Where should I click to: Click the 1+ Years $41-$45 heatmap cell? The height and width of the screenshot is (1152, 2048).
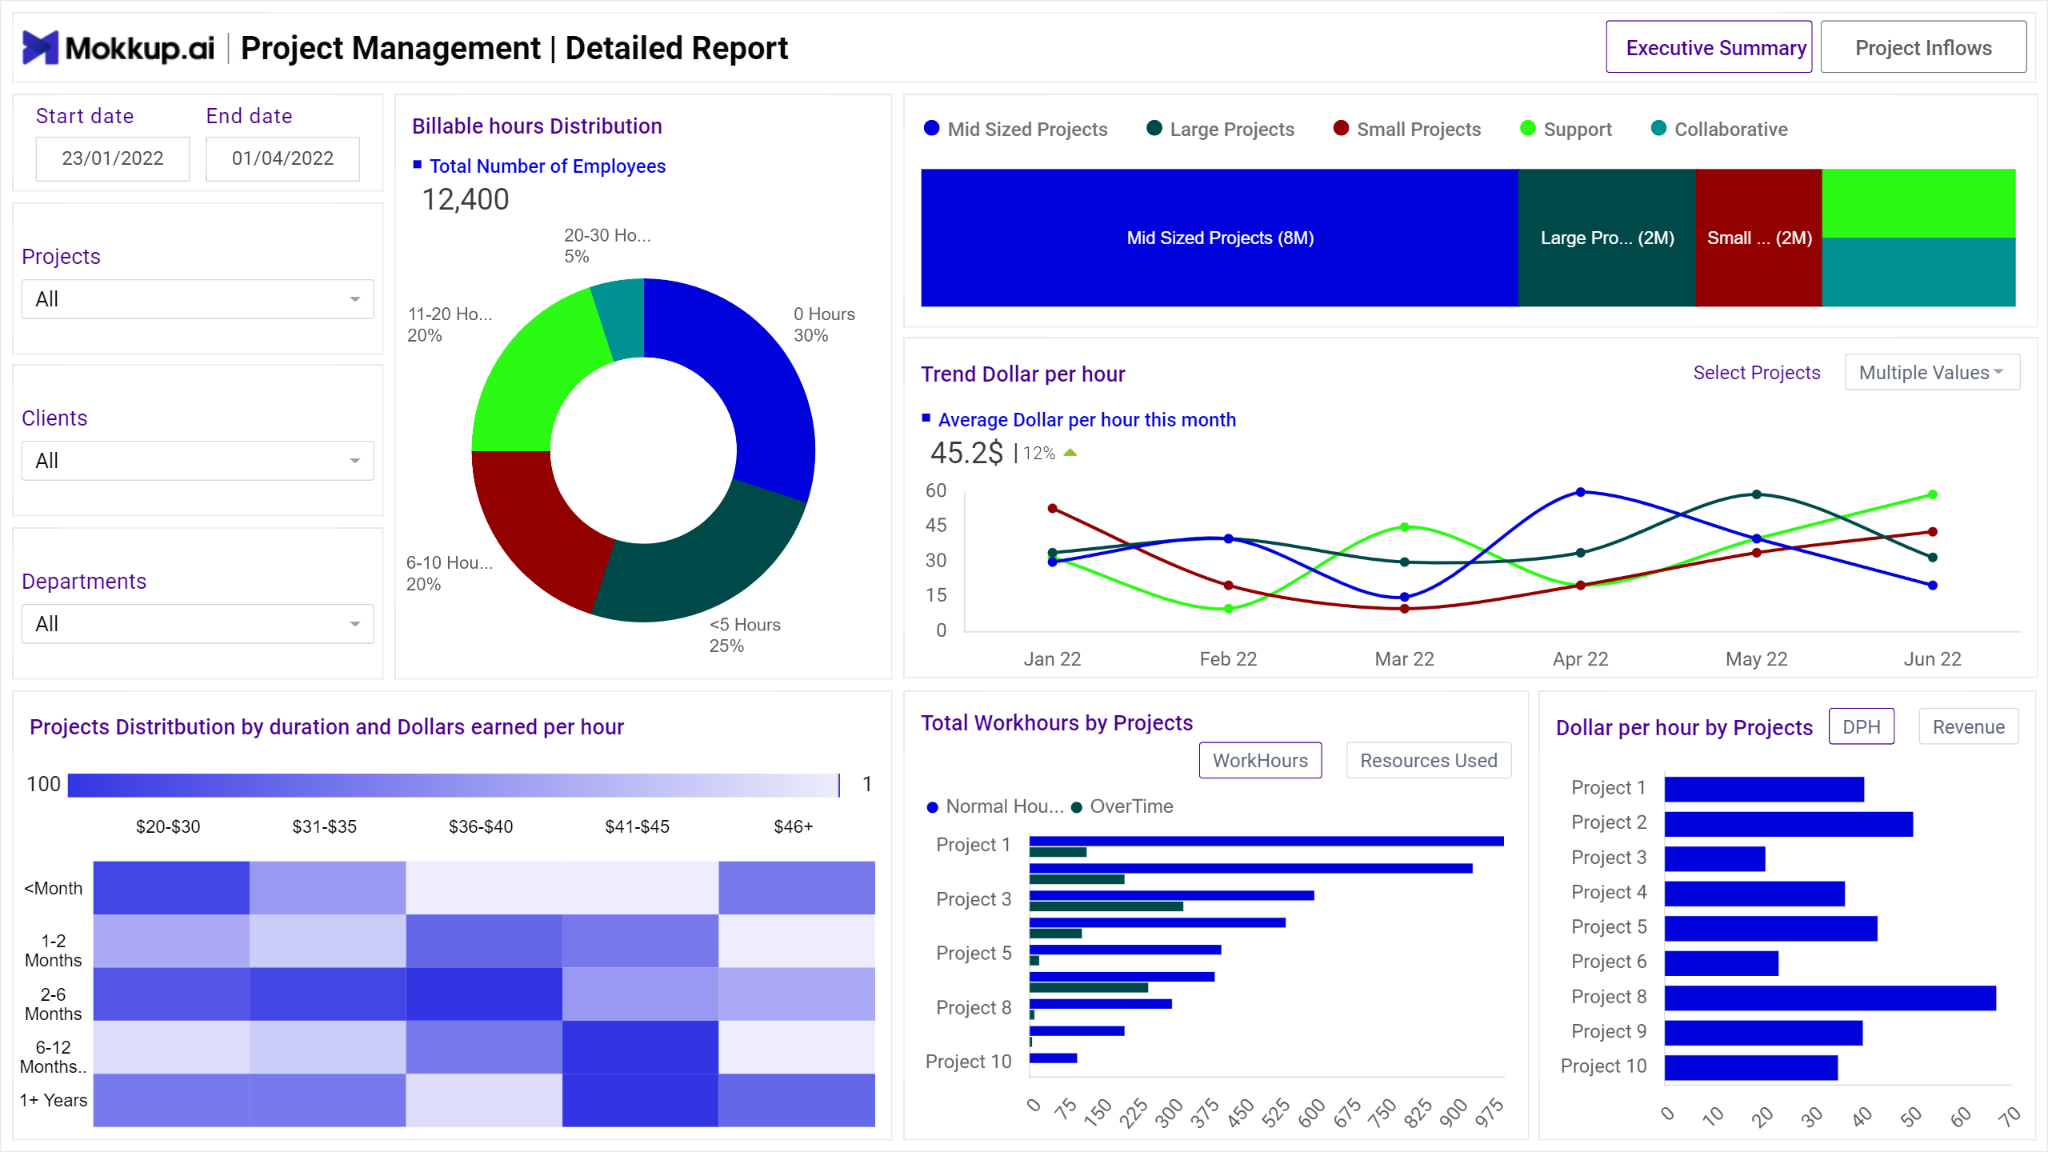pos(640,1100)
